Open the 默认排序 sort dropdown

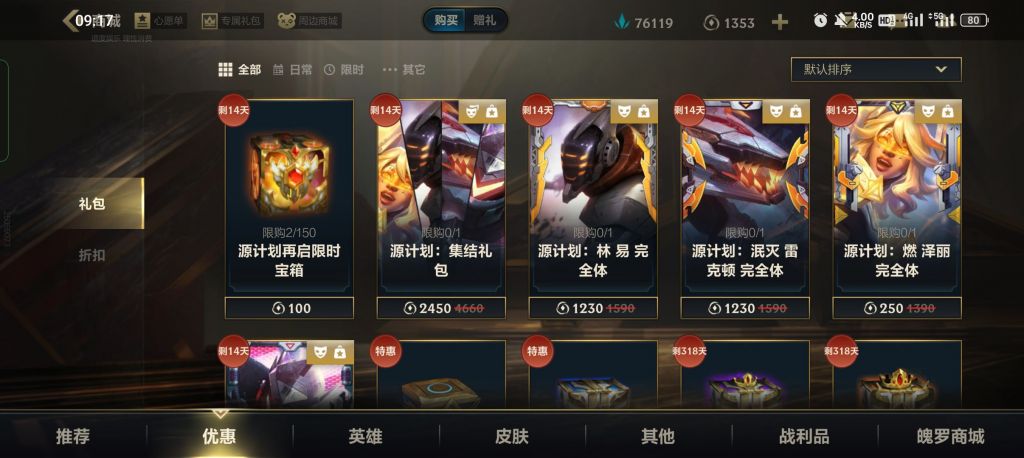(876, 69)
